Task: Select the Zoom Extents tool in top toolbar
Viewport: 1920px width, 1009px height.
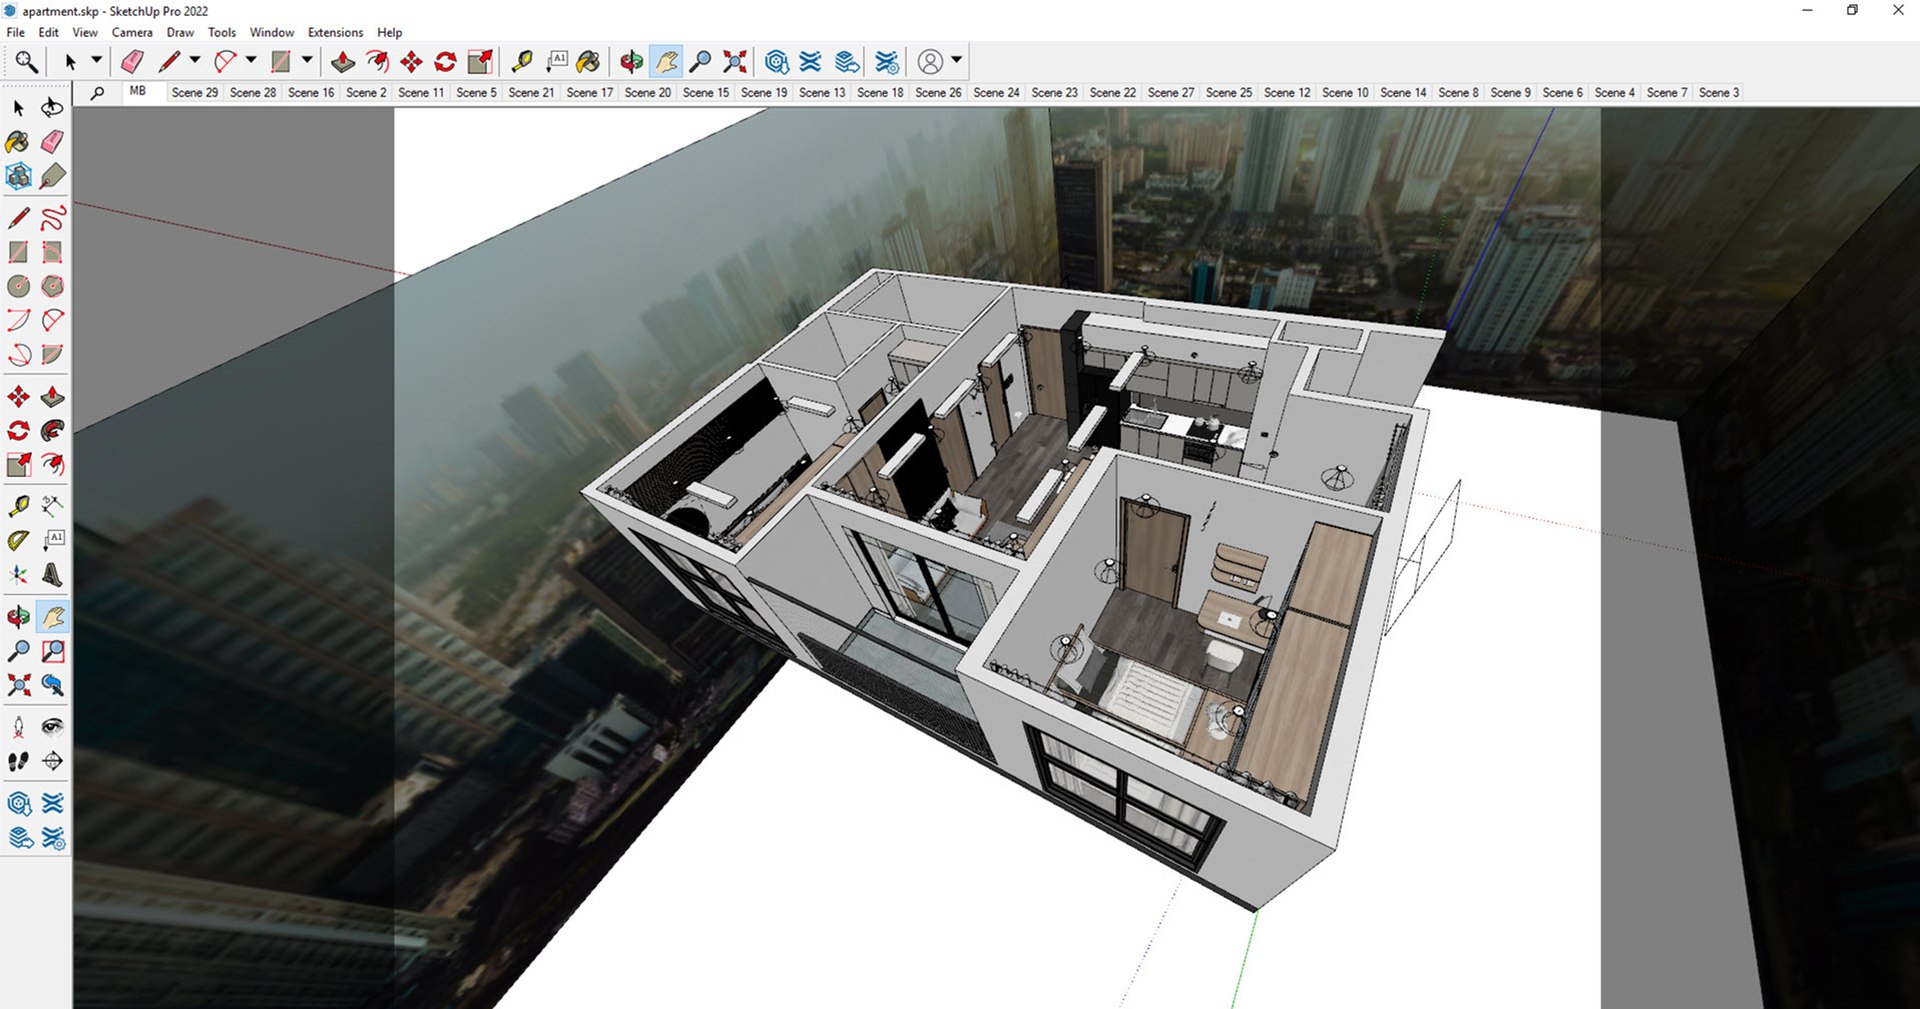Action: coord(735,62)
